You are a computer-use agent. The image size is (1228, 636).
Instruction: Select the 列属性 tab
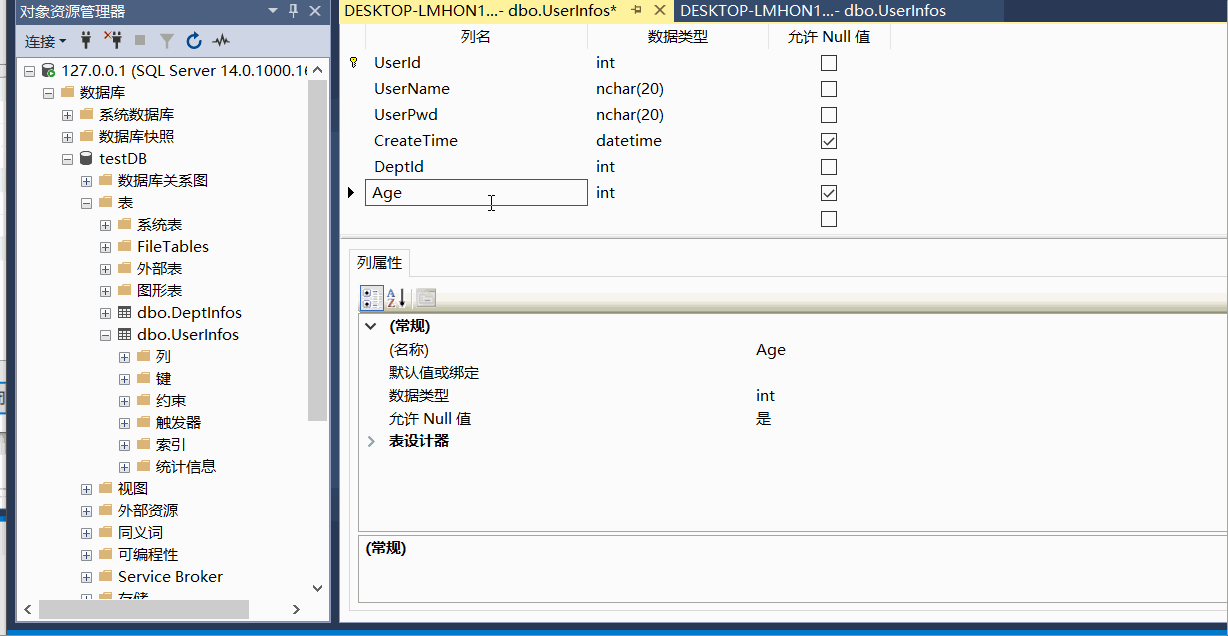(379, 263)
